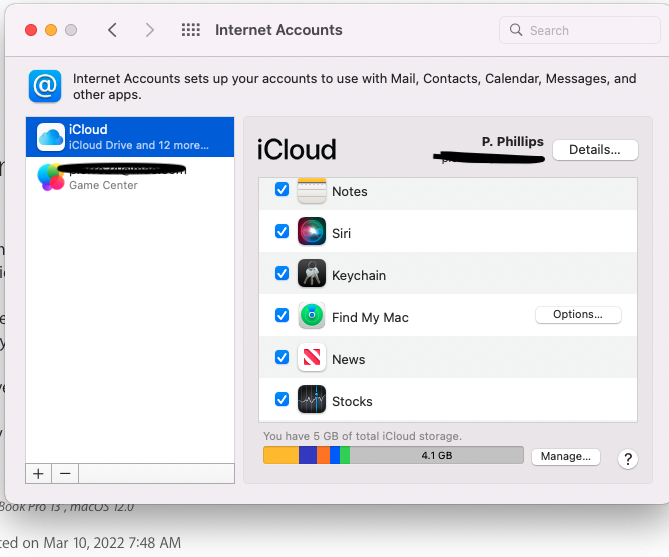Click Manage... iCloud storage
The image size is (669, 557).
pyautogui.click(x=566, y=457)
